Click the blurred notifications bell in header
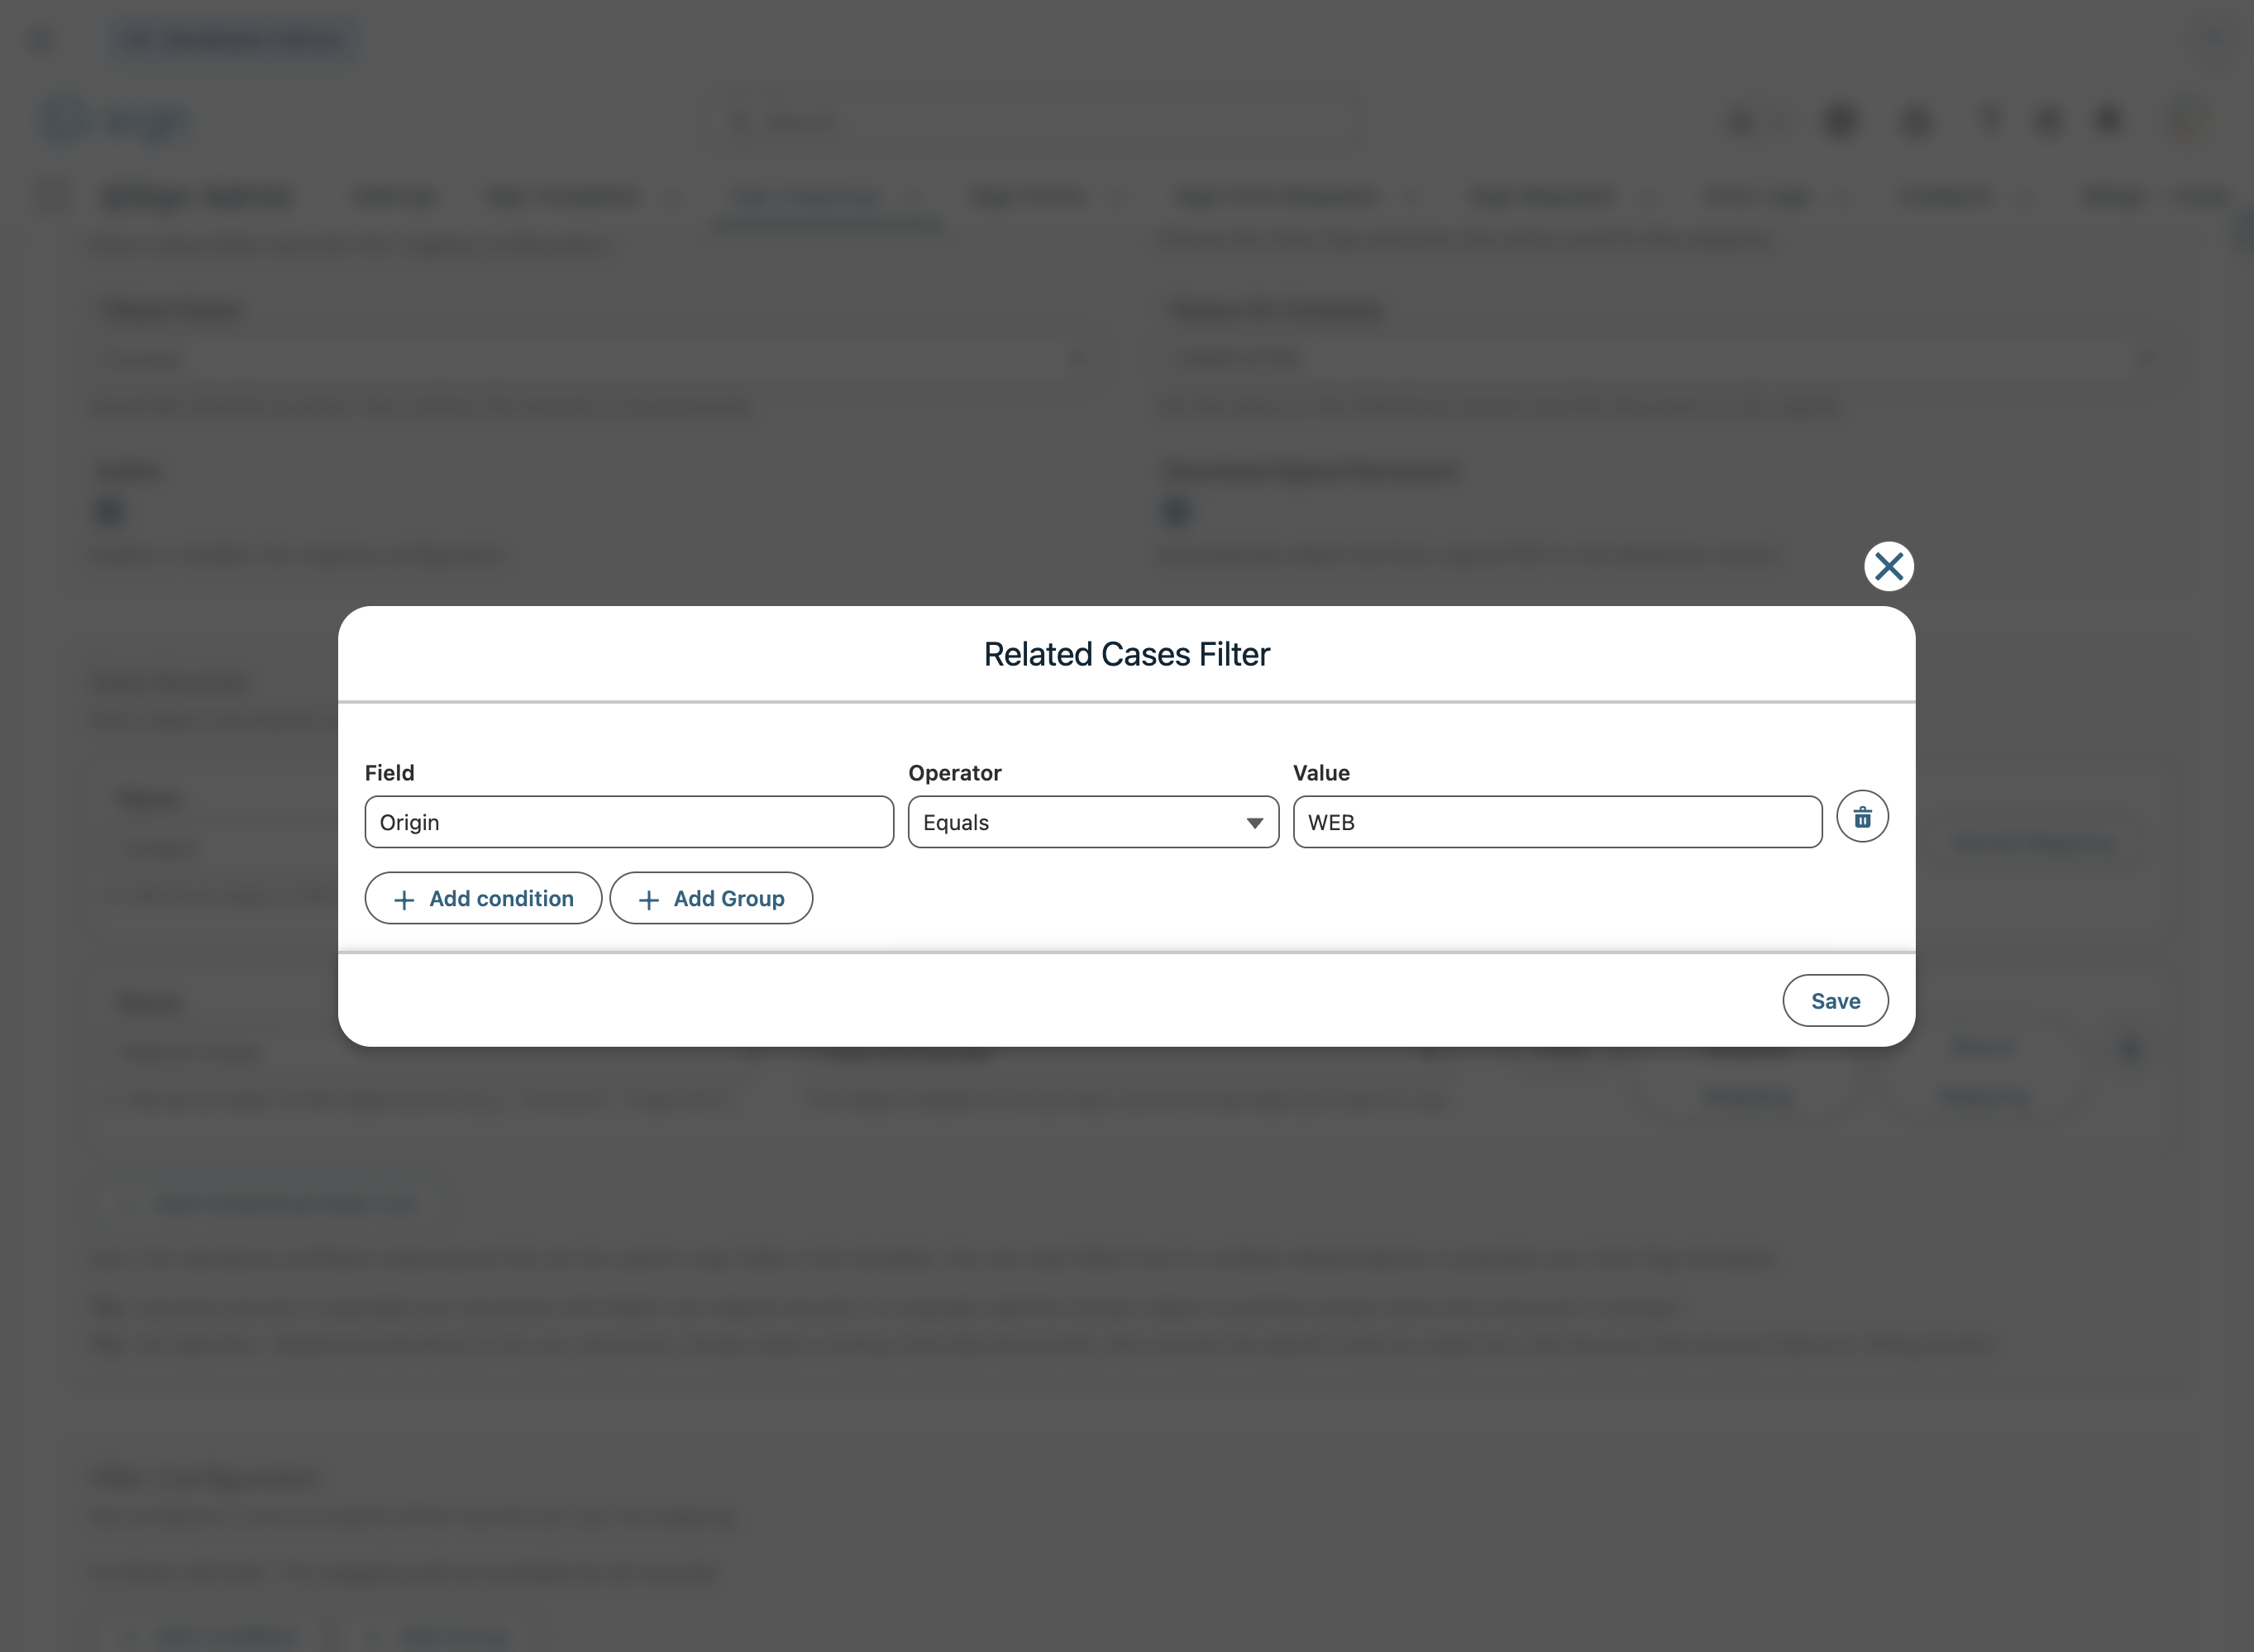 [2108, 120]
